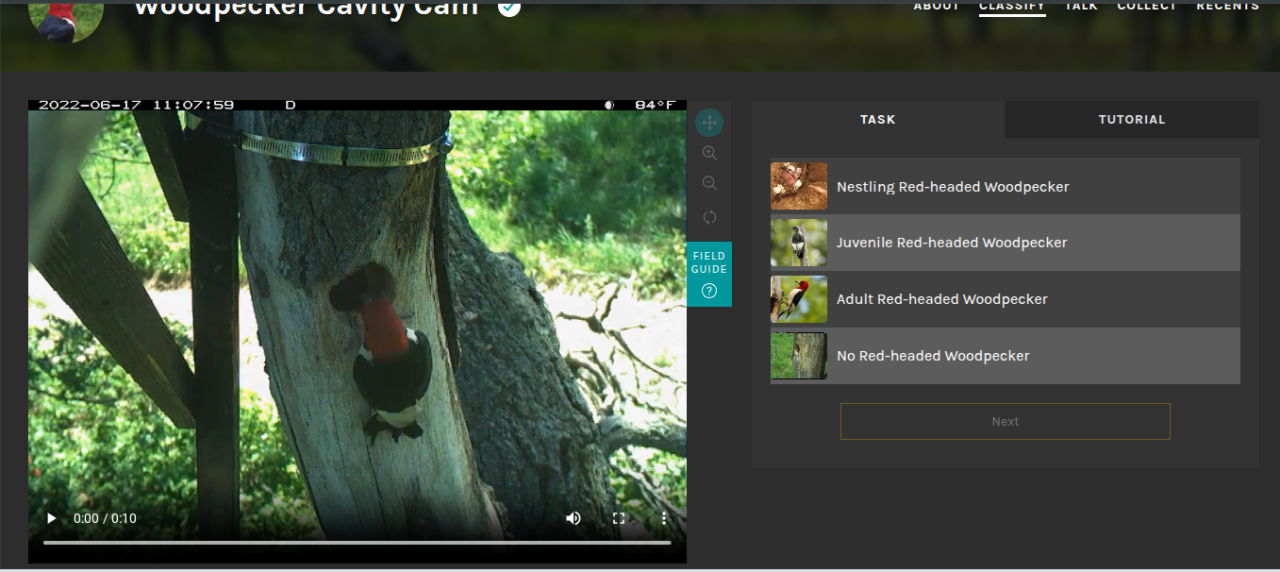The height and width of the screenshot is (572, 1280).
Task: Select the pan/move image tool
Action: pos(709,123)
